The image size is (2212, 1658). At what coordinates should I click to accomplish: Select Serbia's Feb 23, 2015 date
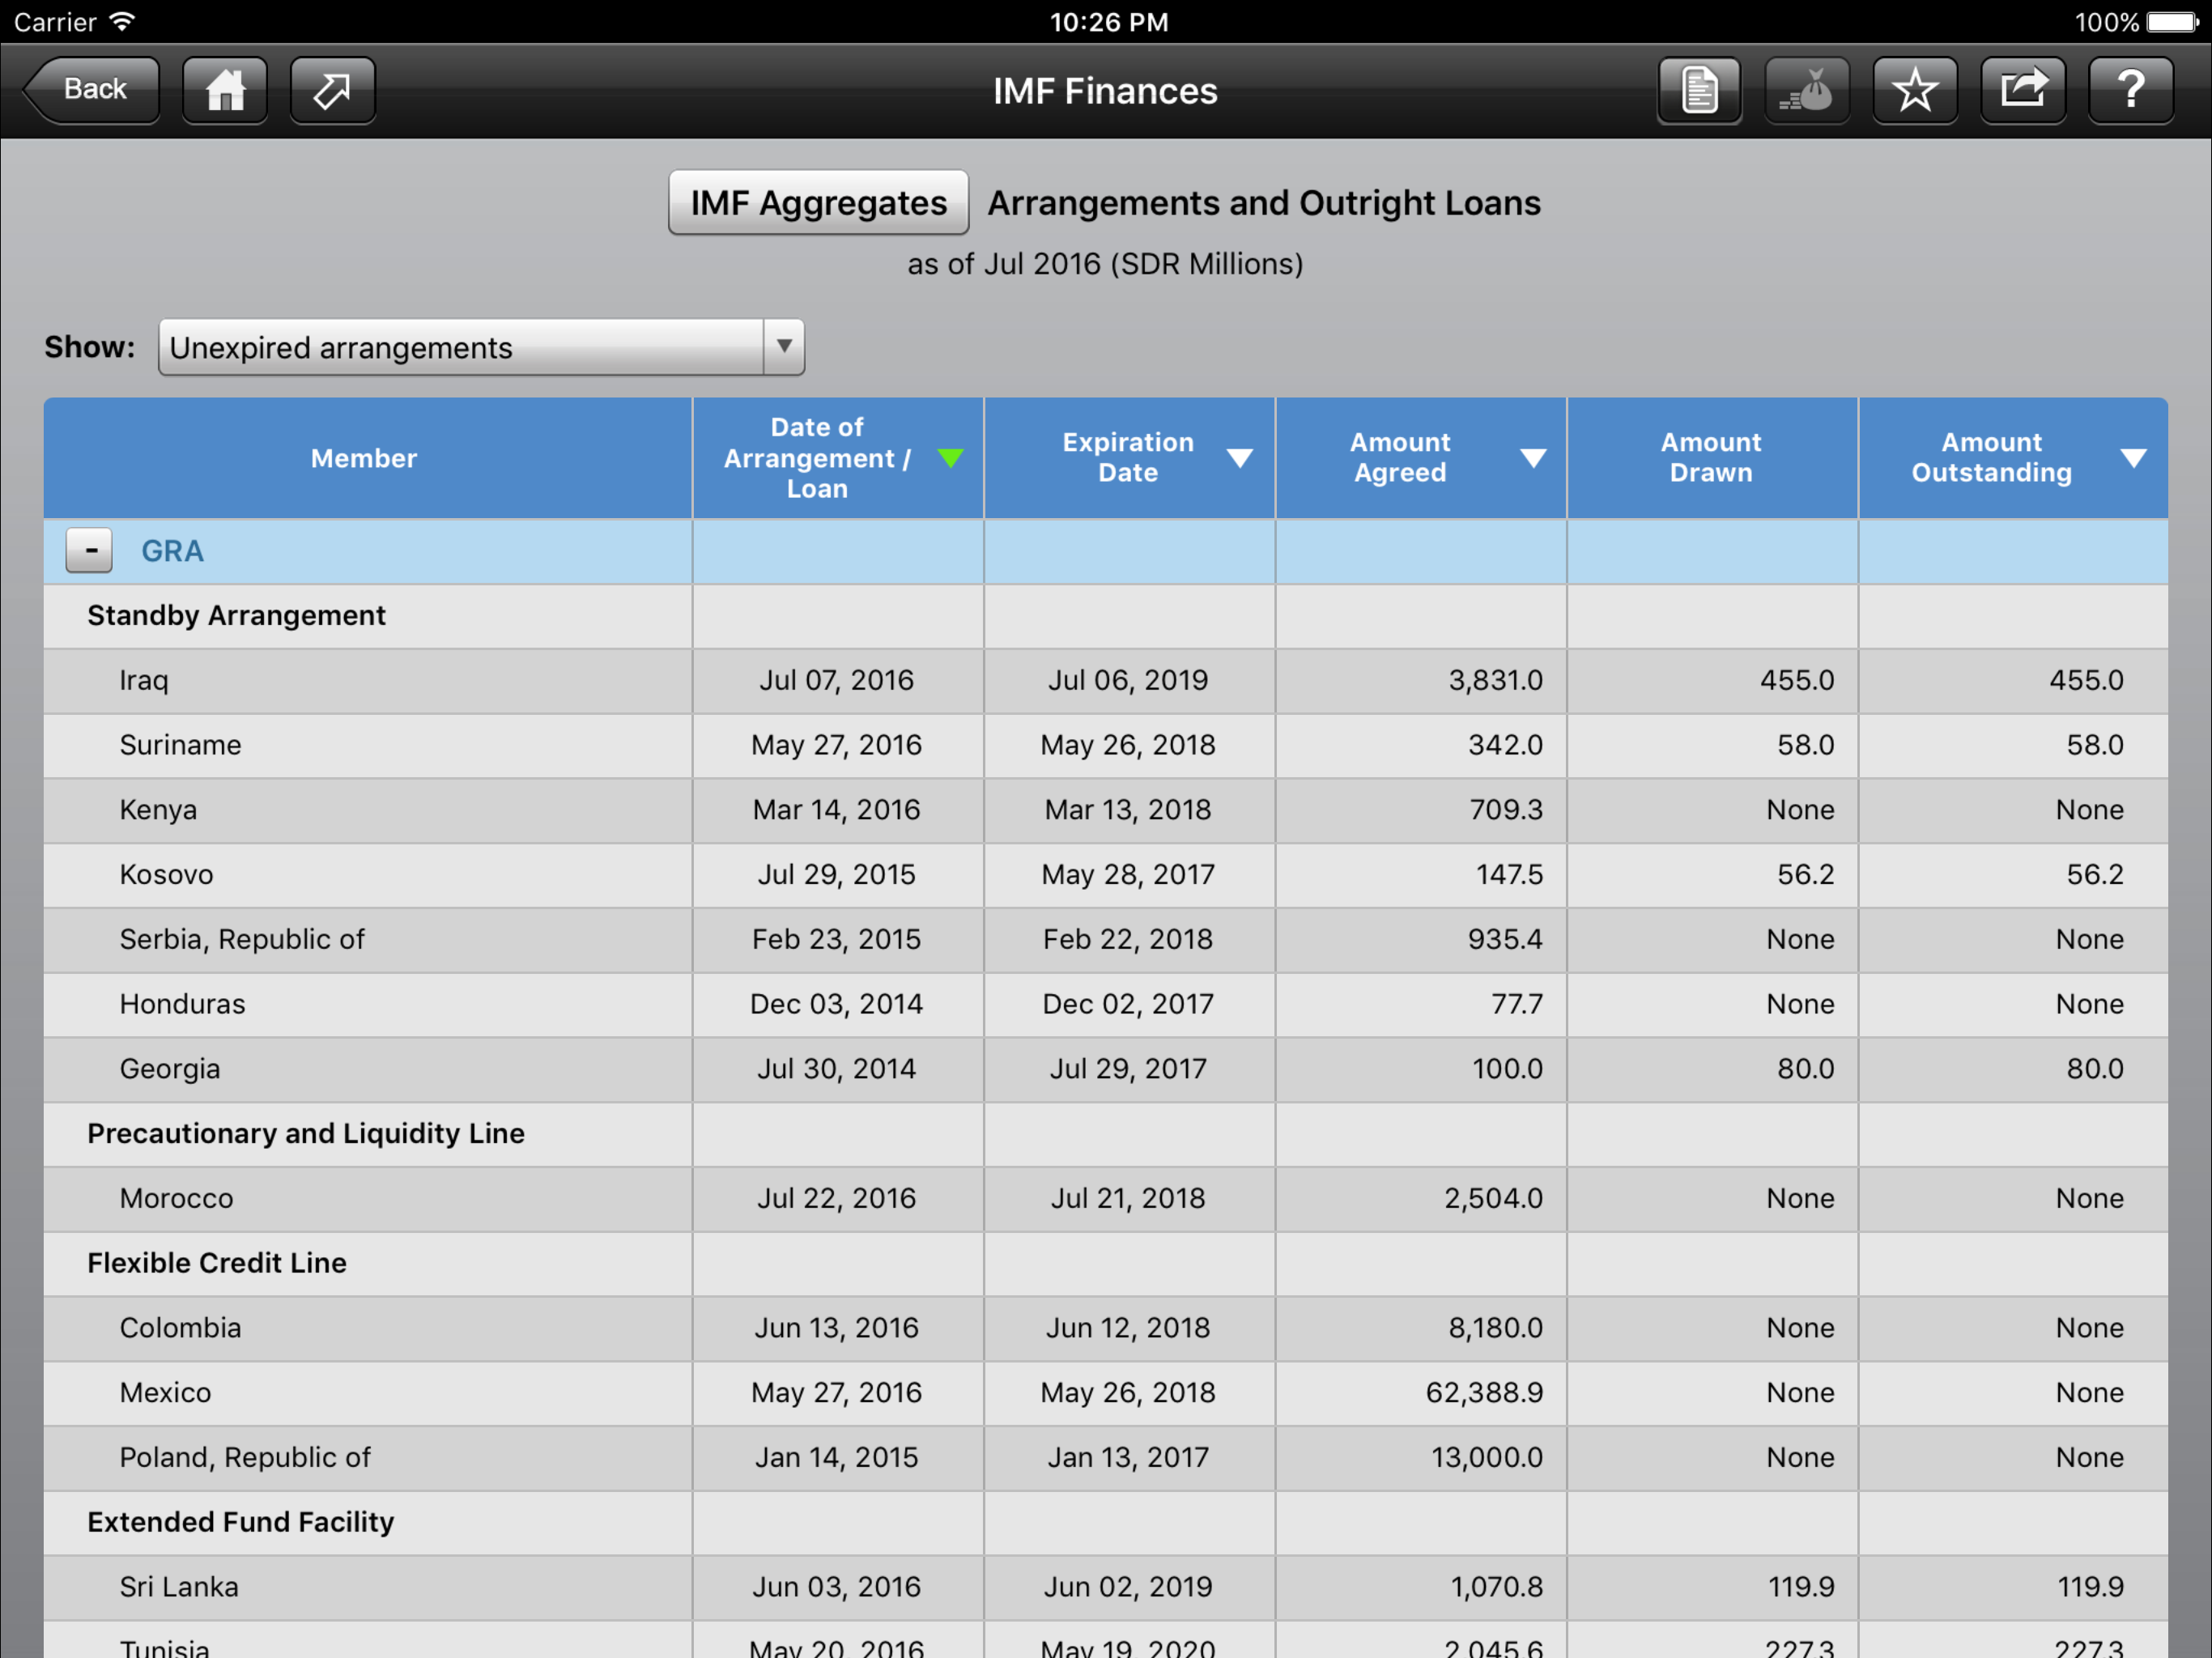pyautogui.click(x=837, y=940)
